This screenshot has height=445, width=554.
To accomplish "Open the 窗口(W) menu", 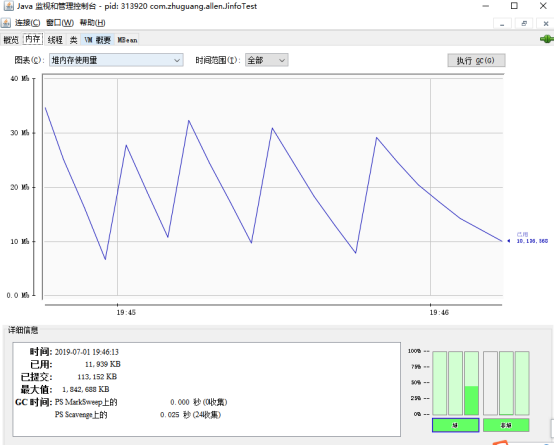I will click(x=60, y=23).
